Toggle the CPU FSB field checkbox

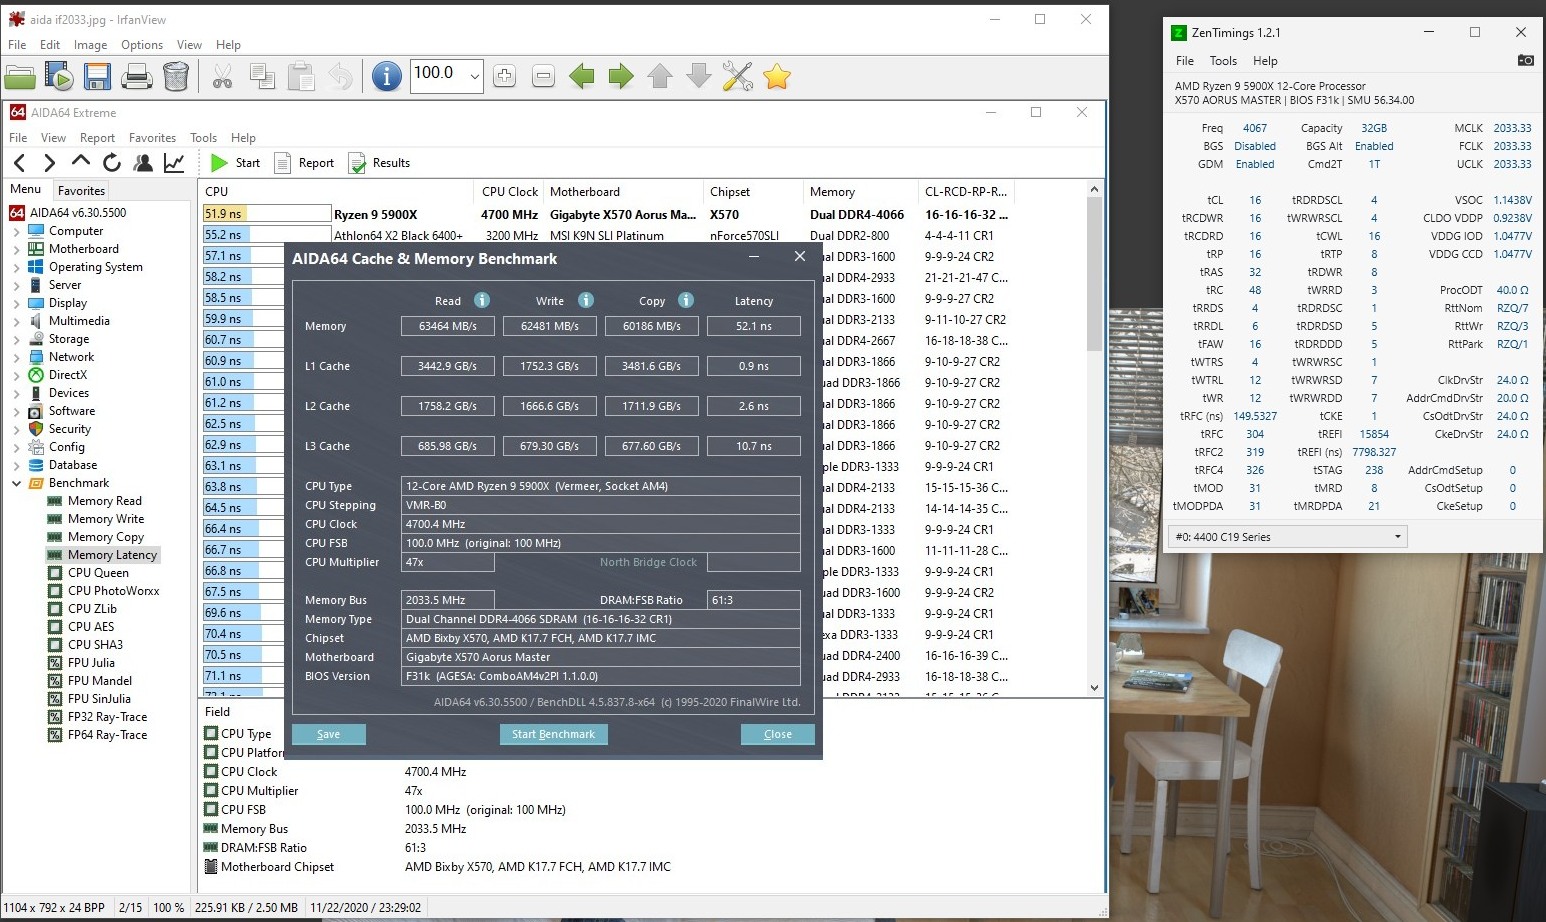tap(211, 809)
